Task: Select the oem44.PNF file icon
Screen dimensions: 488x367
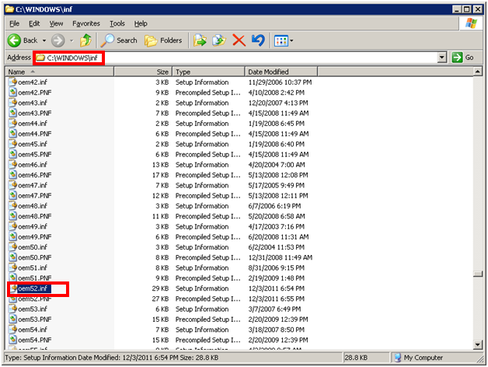Action: [x=13, y=133]
